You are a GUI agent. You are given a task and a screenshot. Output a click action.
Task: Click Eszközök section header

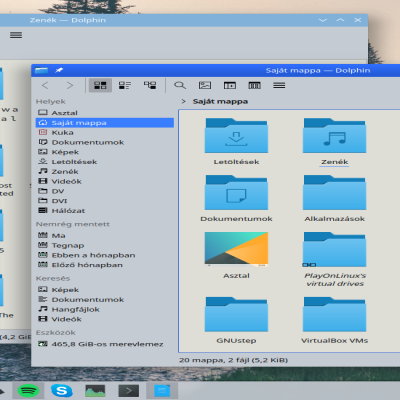(56, 333)
